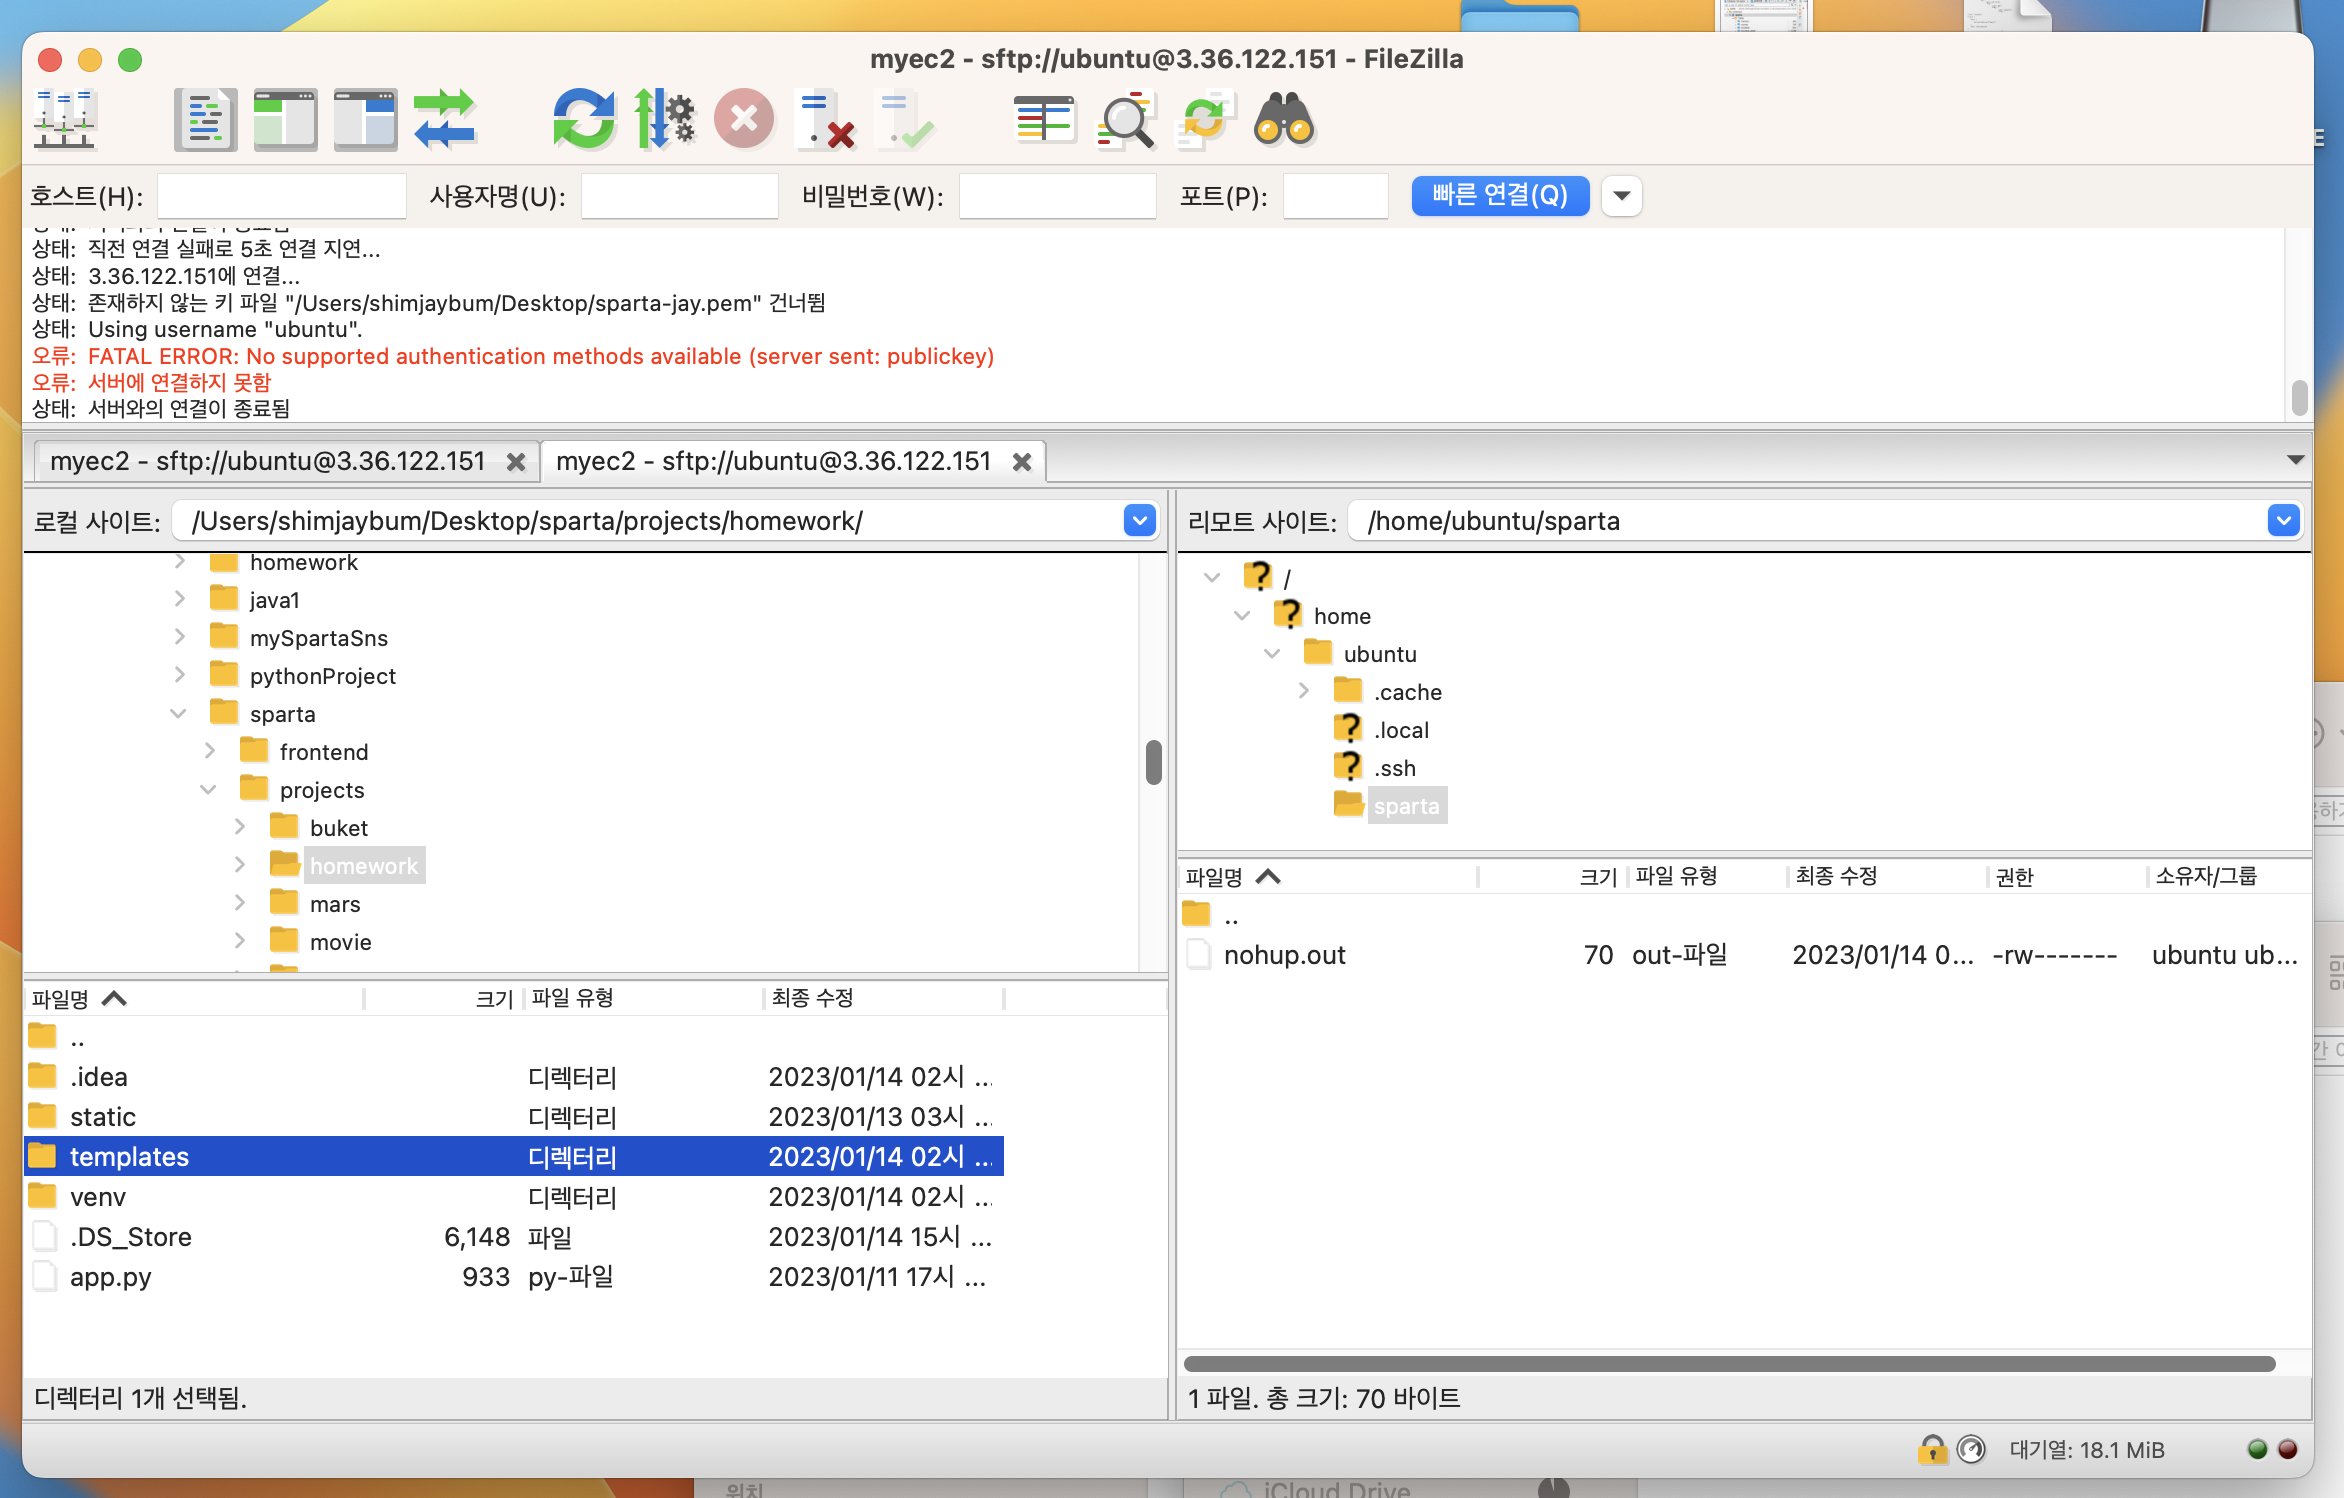The image size is (2344, 1498).
Task: Click the remote file list horizontal scrollbar
Action: coord(1729,1364)
